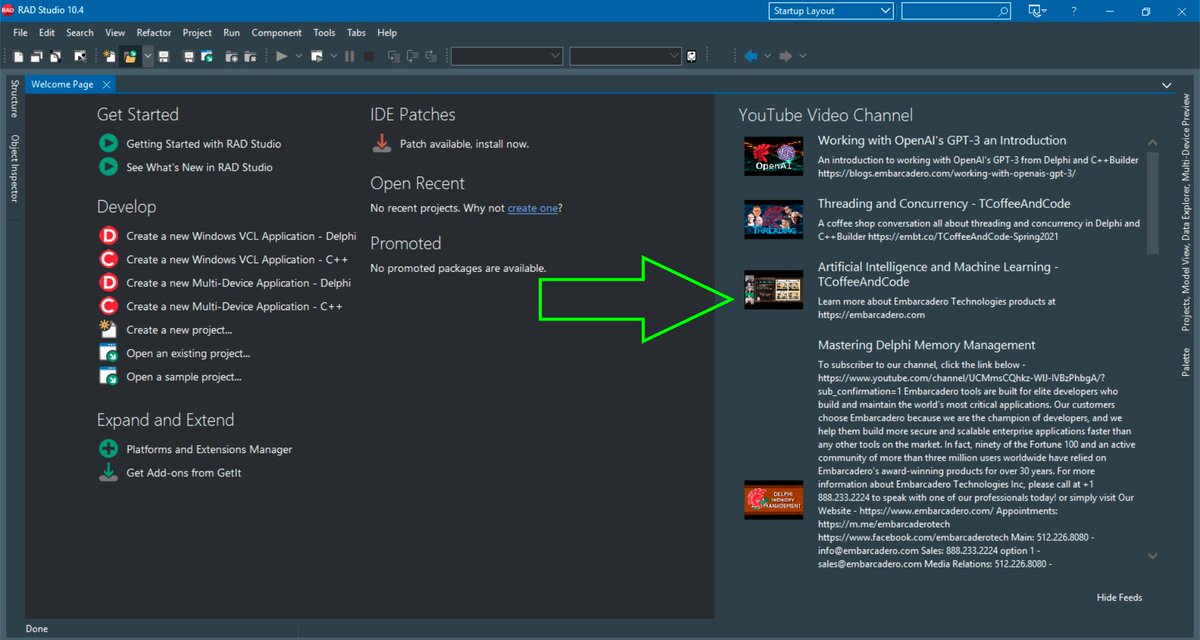Click the IDE patch download icon
The image size is (1200, 640).
pyautogui.click(x=381, y=144)
